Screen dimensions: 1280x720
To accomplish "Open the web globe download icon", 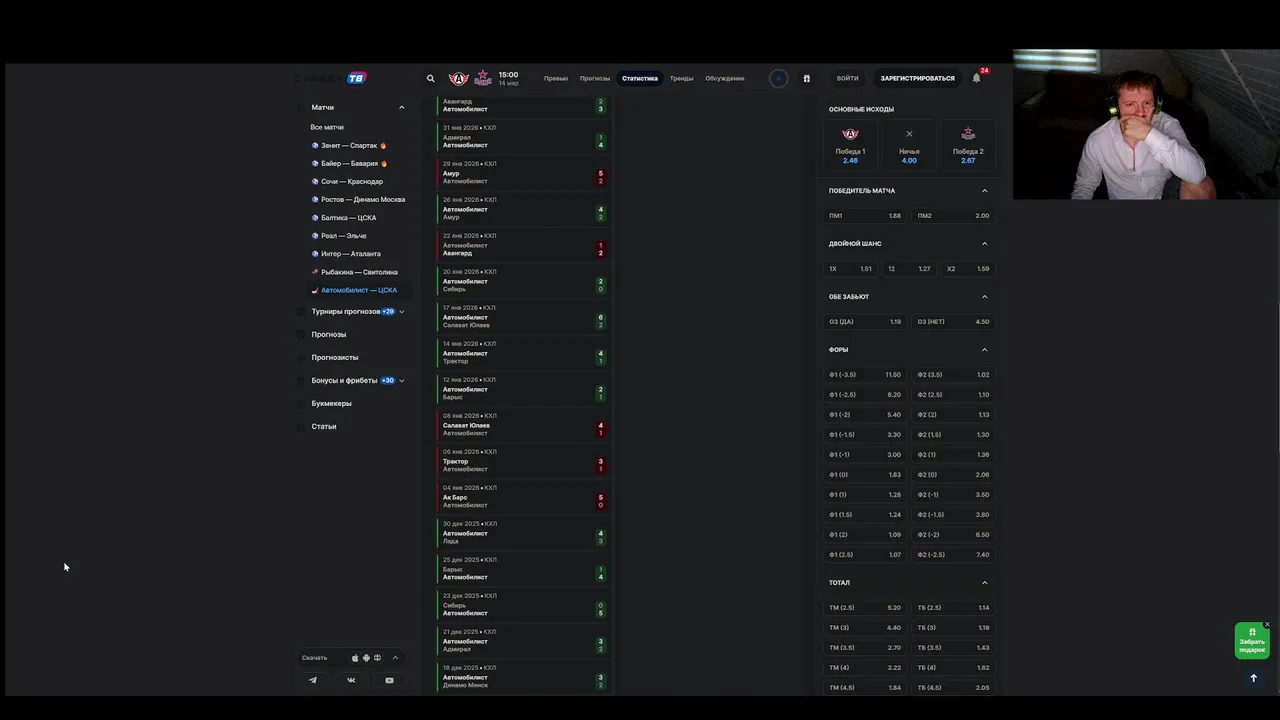I will point(377,658).
